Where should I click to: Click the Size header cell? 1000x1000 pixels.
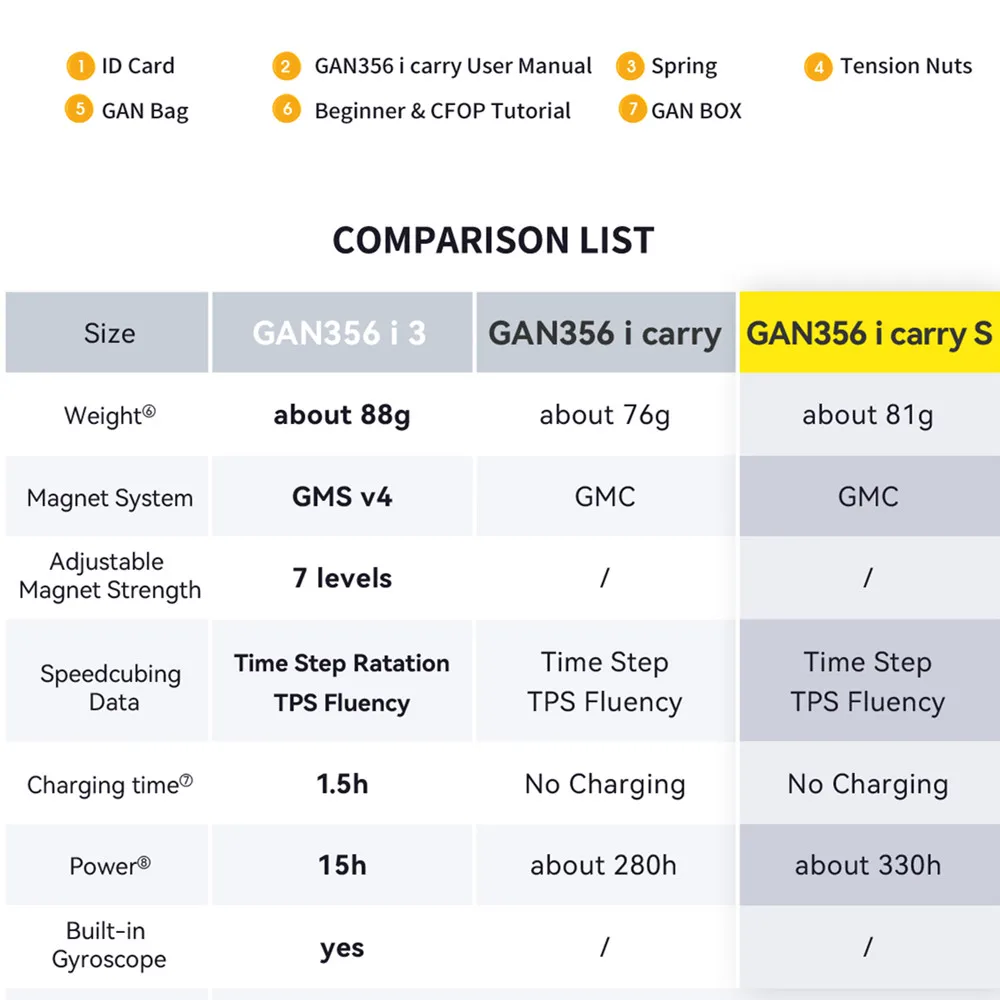pos(109,333)
